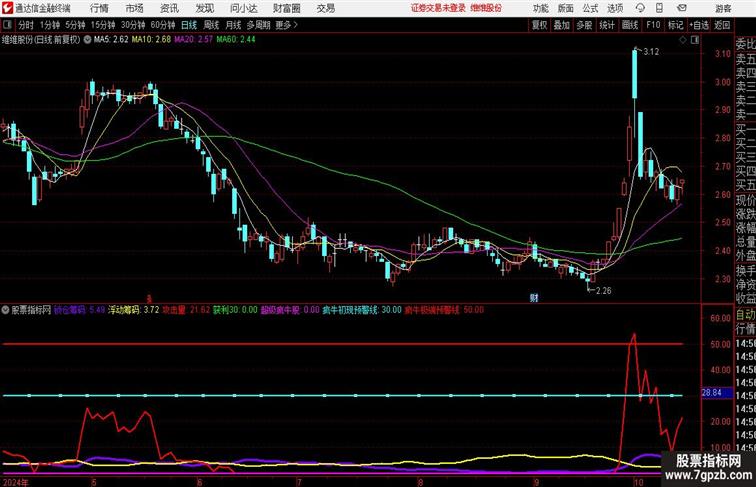Click the 画线 drawing tools button

[630, 25]
